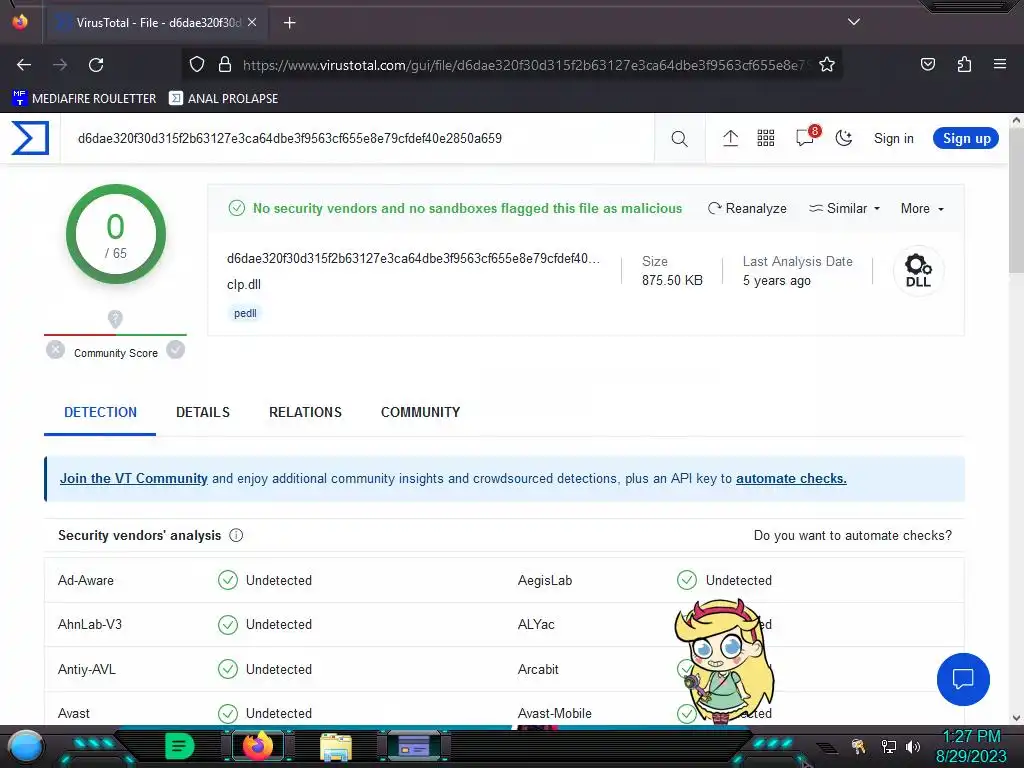Click Firefox on the taskbar
This screenshot has width=1024, height=768.
pos(257,746)
